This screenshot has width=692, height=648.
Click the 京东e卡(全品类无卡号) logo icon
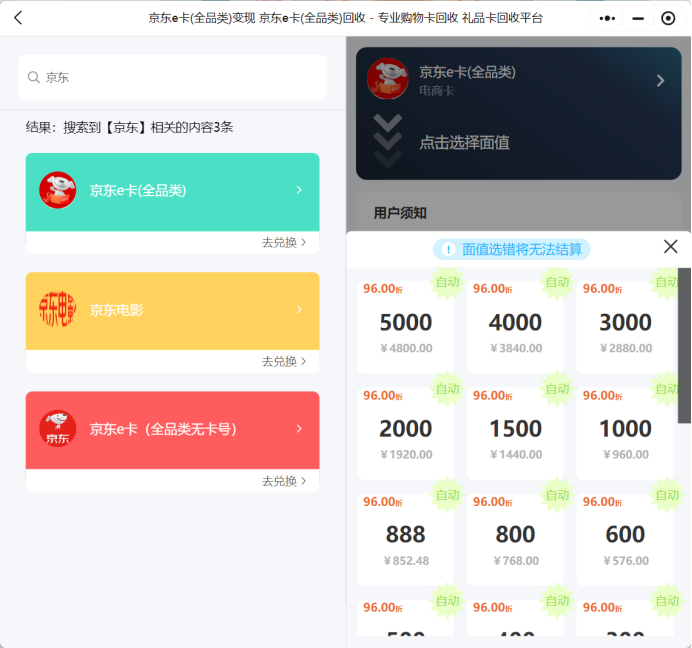click(58, 429)
